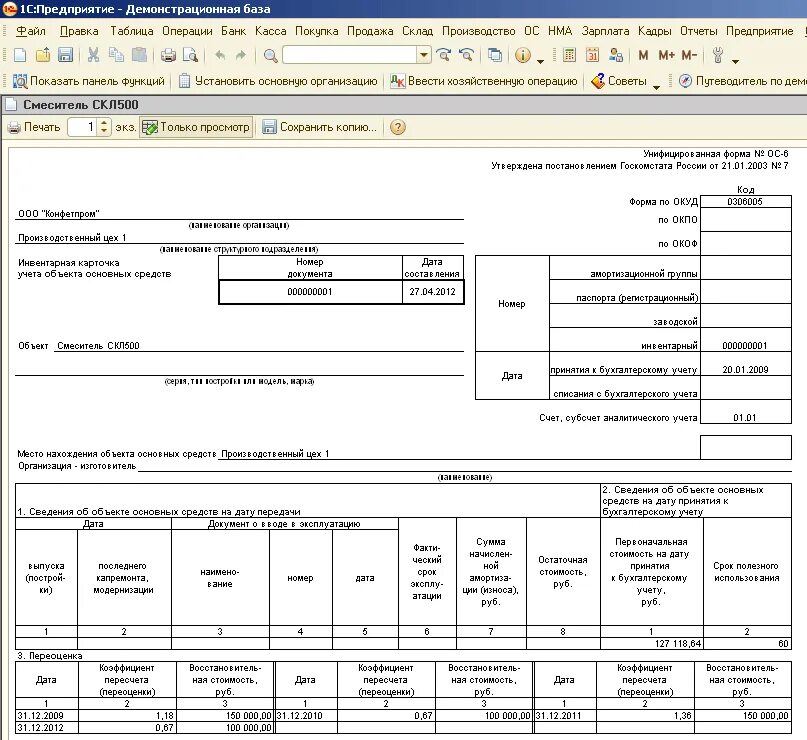Click the Open file folder icon
The height and width of the screenshot is (740, 807).
[43, 55]
